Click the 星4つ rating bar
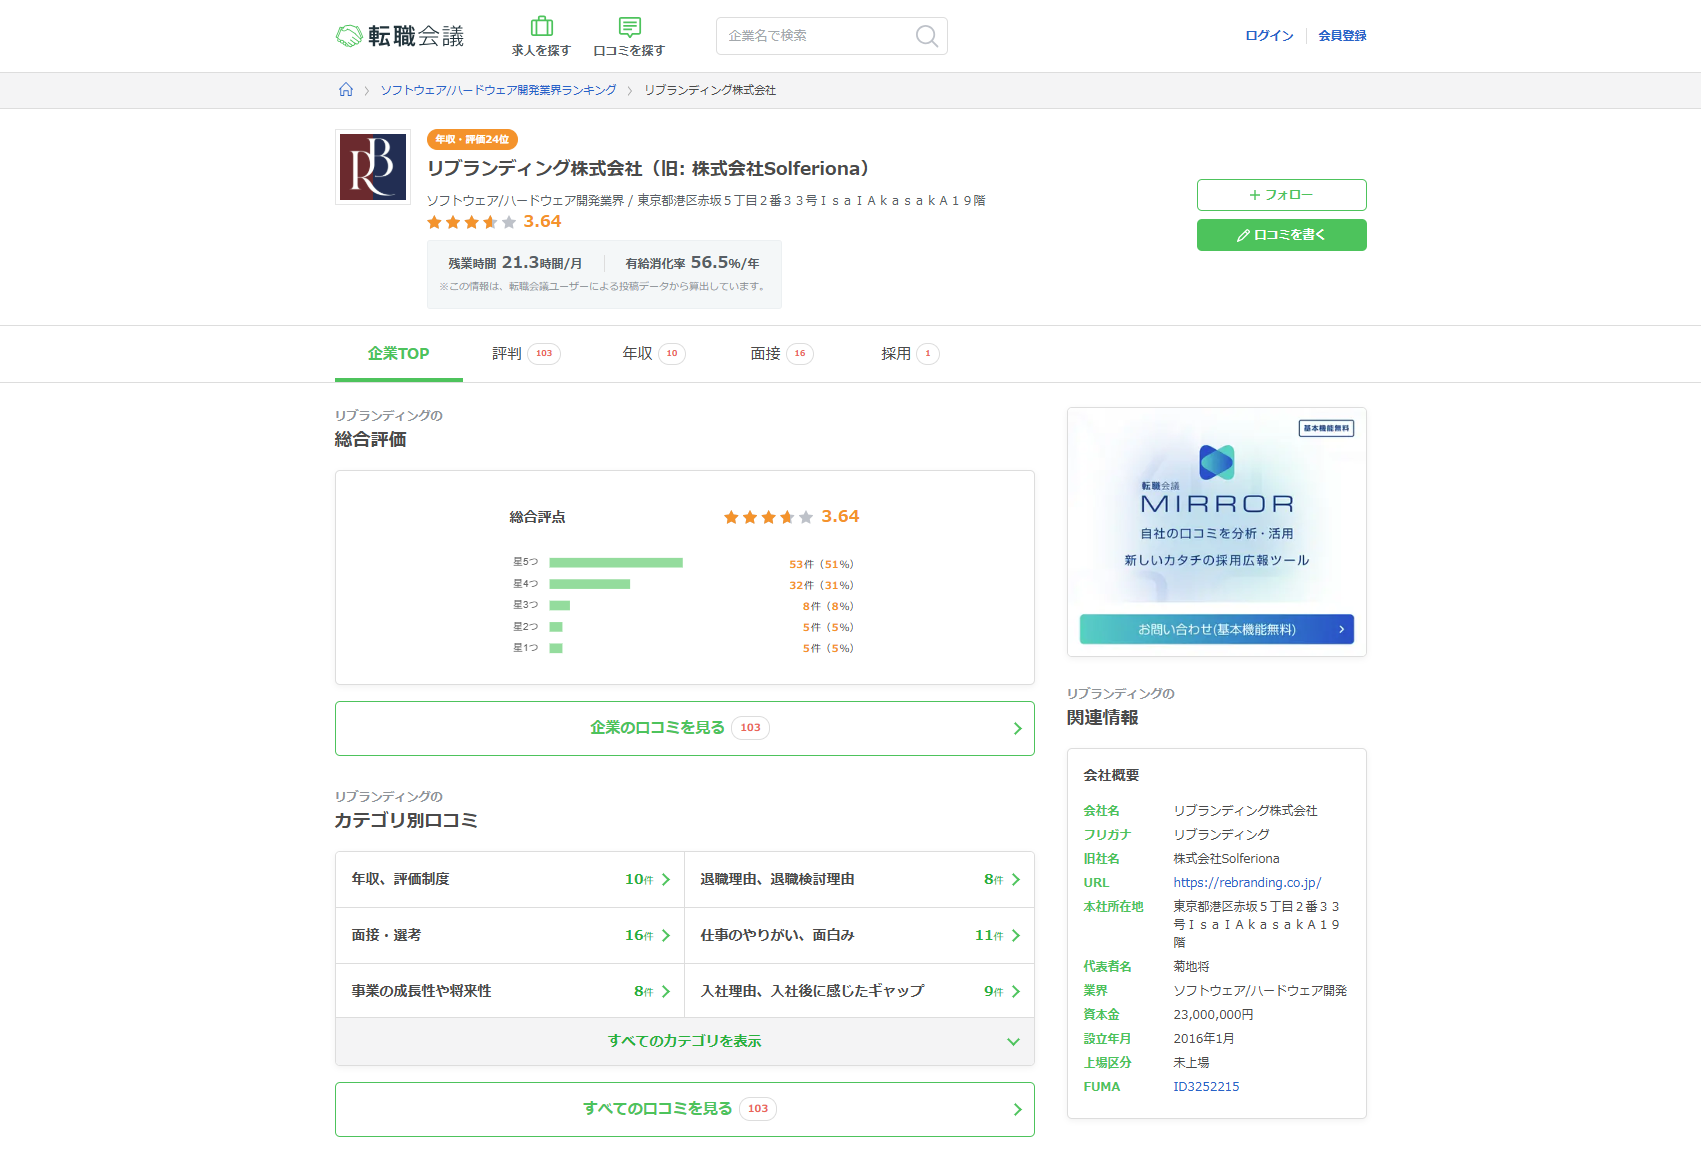 pos(590,584)
